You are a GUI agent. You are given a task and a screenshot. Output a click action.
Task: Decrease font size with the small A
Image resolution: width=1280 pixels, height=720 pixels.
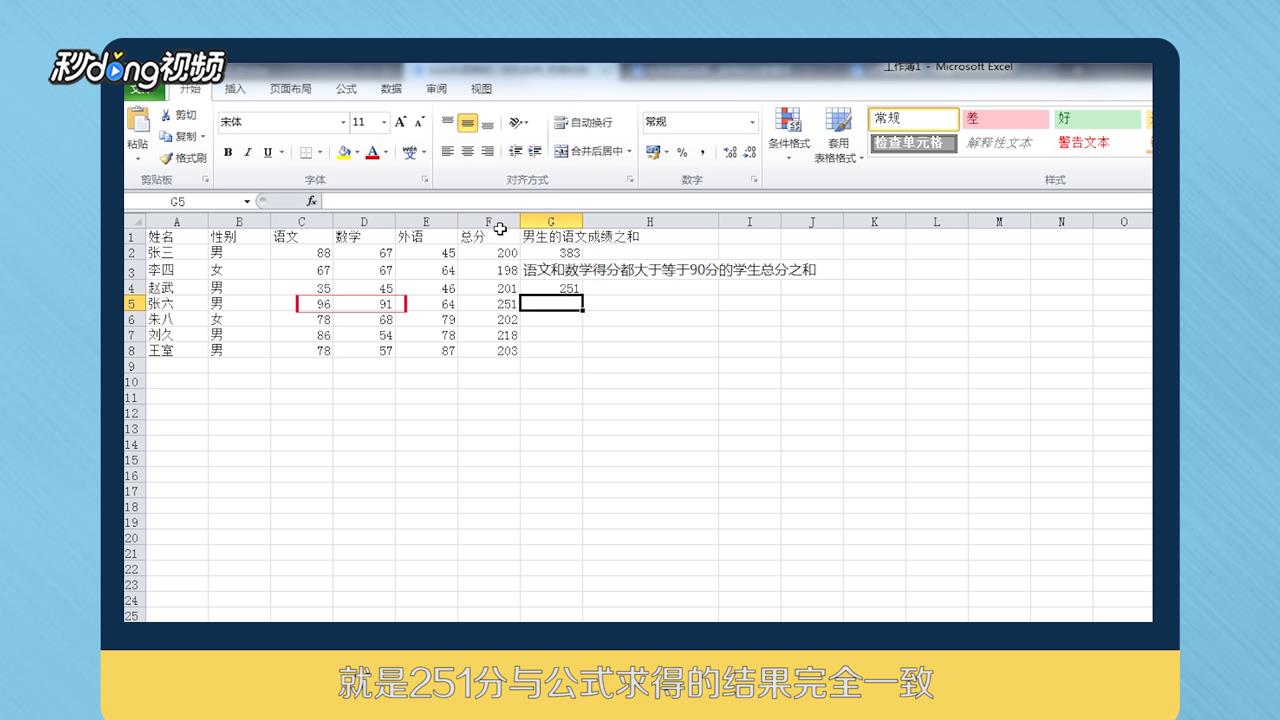tap(420, 122)
